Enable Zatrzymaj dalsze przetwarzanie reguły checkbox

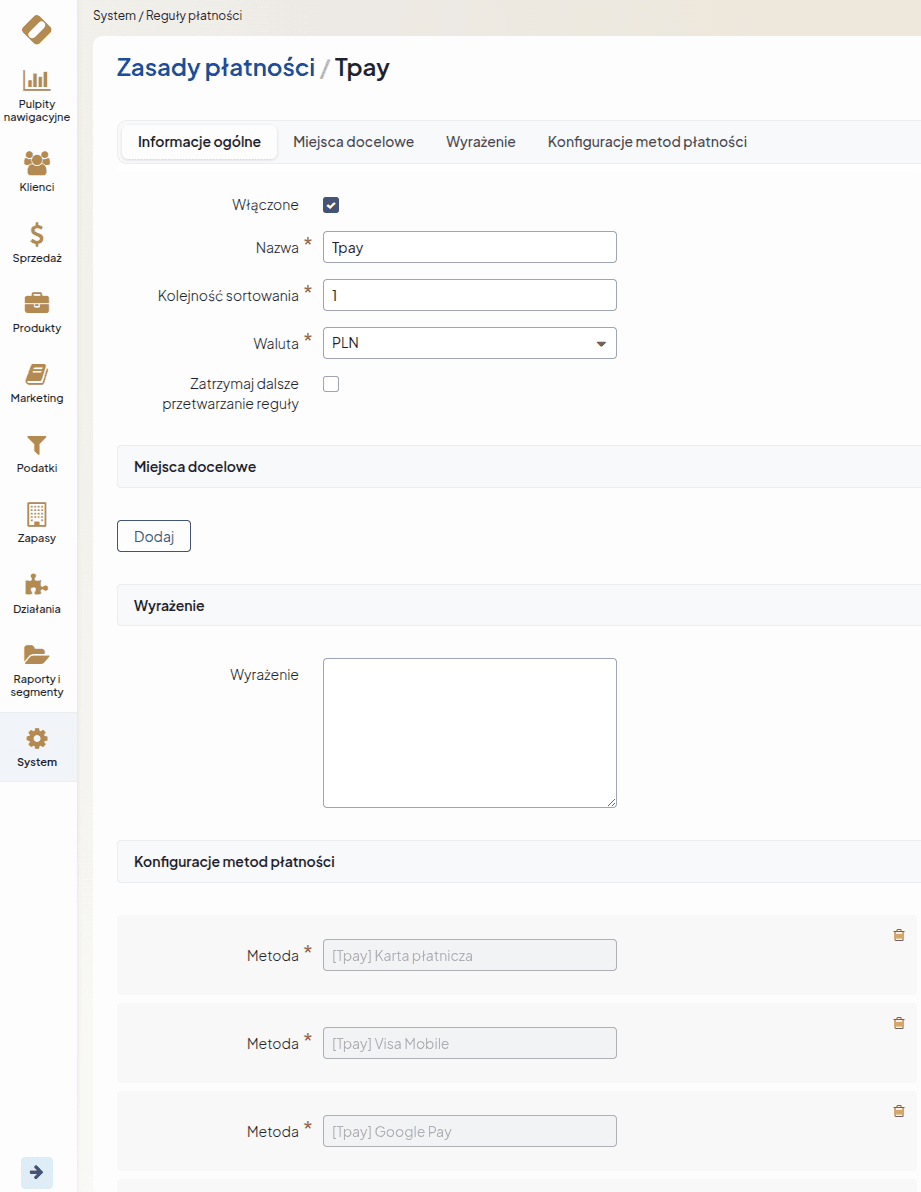click(x=331, y=384)
